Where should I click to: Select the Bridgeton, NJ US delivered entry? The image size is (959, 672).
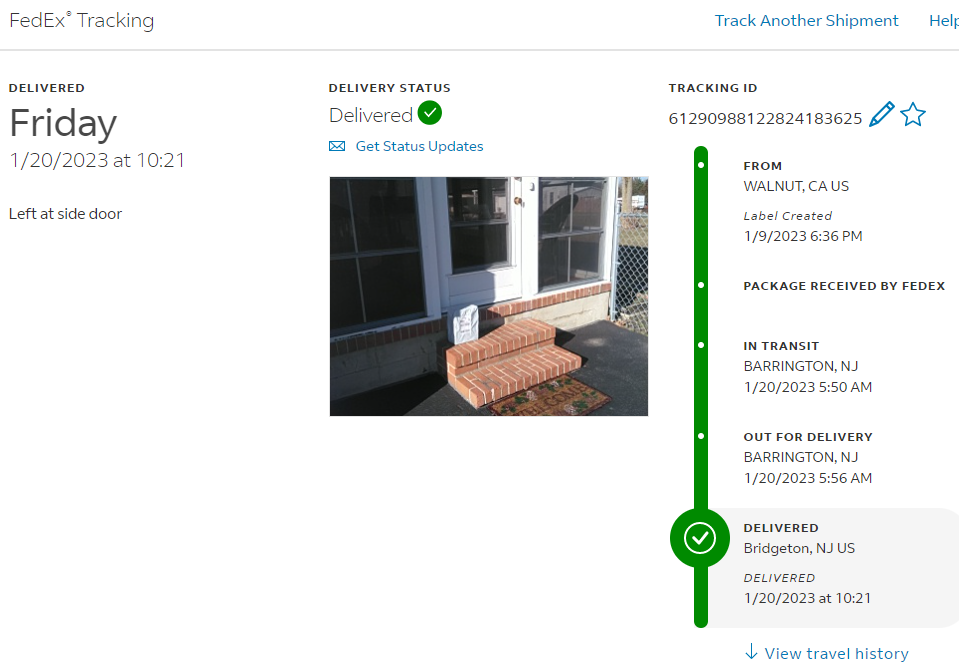coord(799,548)
